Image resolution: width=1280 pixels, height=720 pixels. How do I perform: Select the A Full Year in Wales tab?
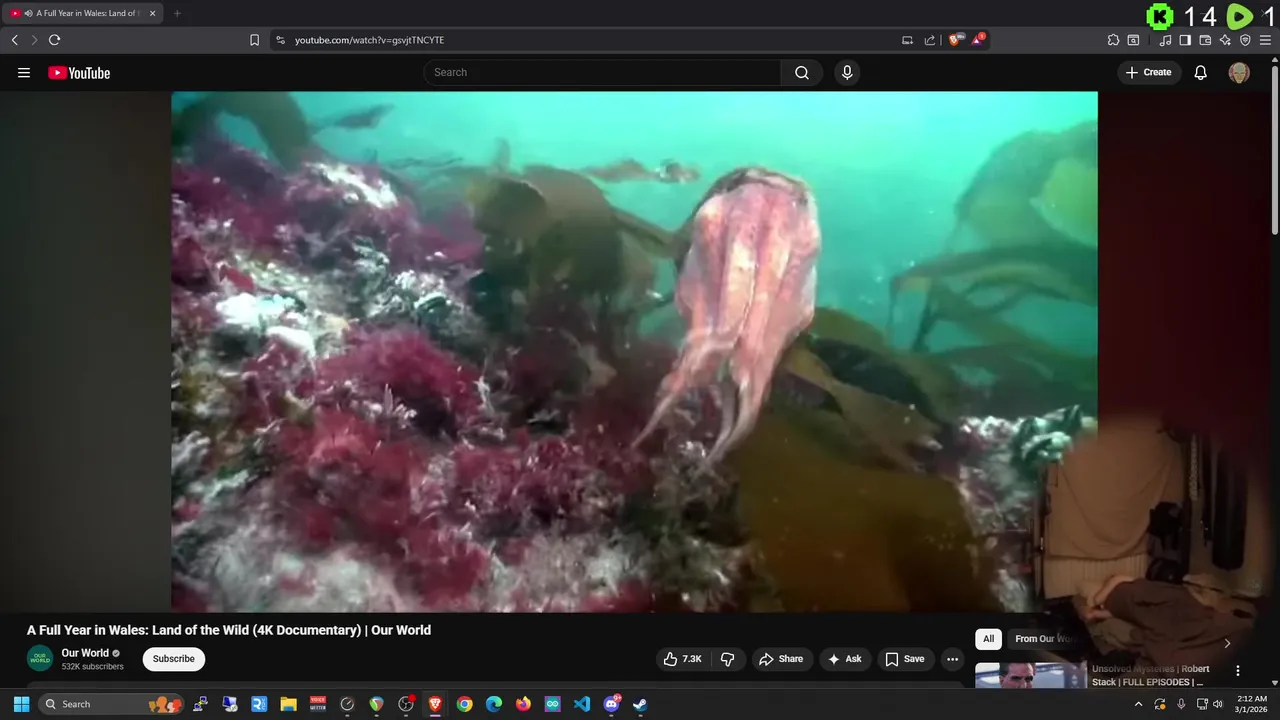click(82, 13)
